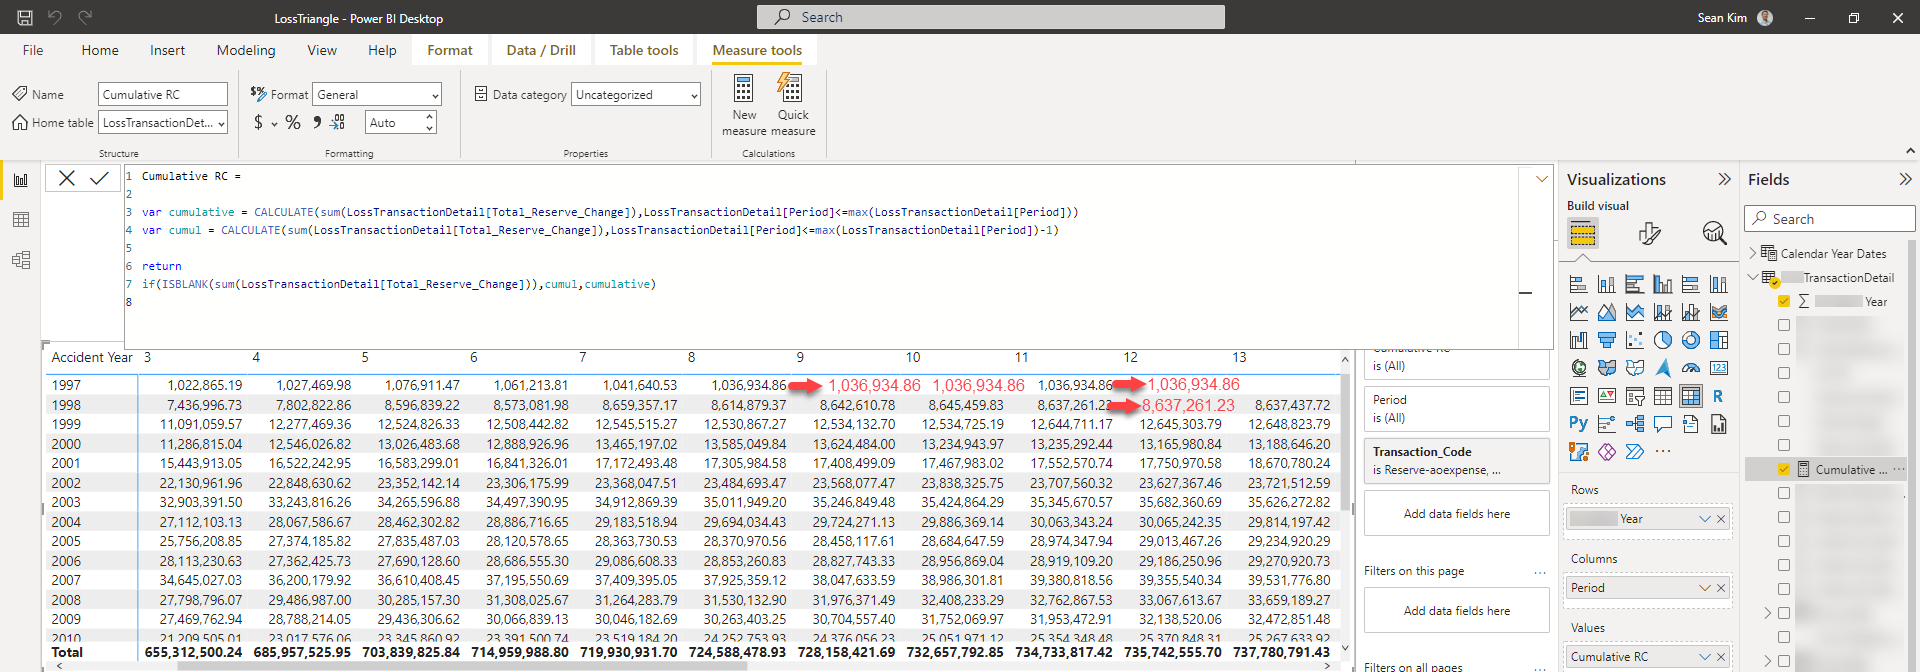Image resolution: width=1920 pixels, height=672 pixels.
Task: Expand the Calendar Year Dates table
Action: click(x=1753, y=253)
